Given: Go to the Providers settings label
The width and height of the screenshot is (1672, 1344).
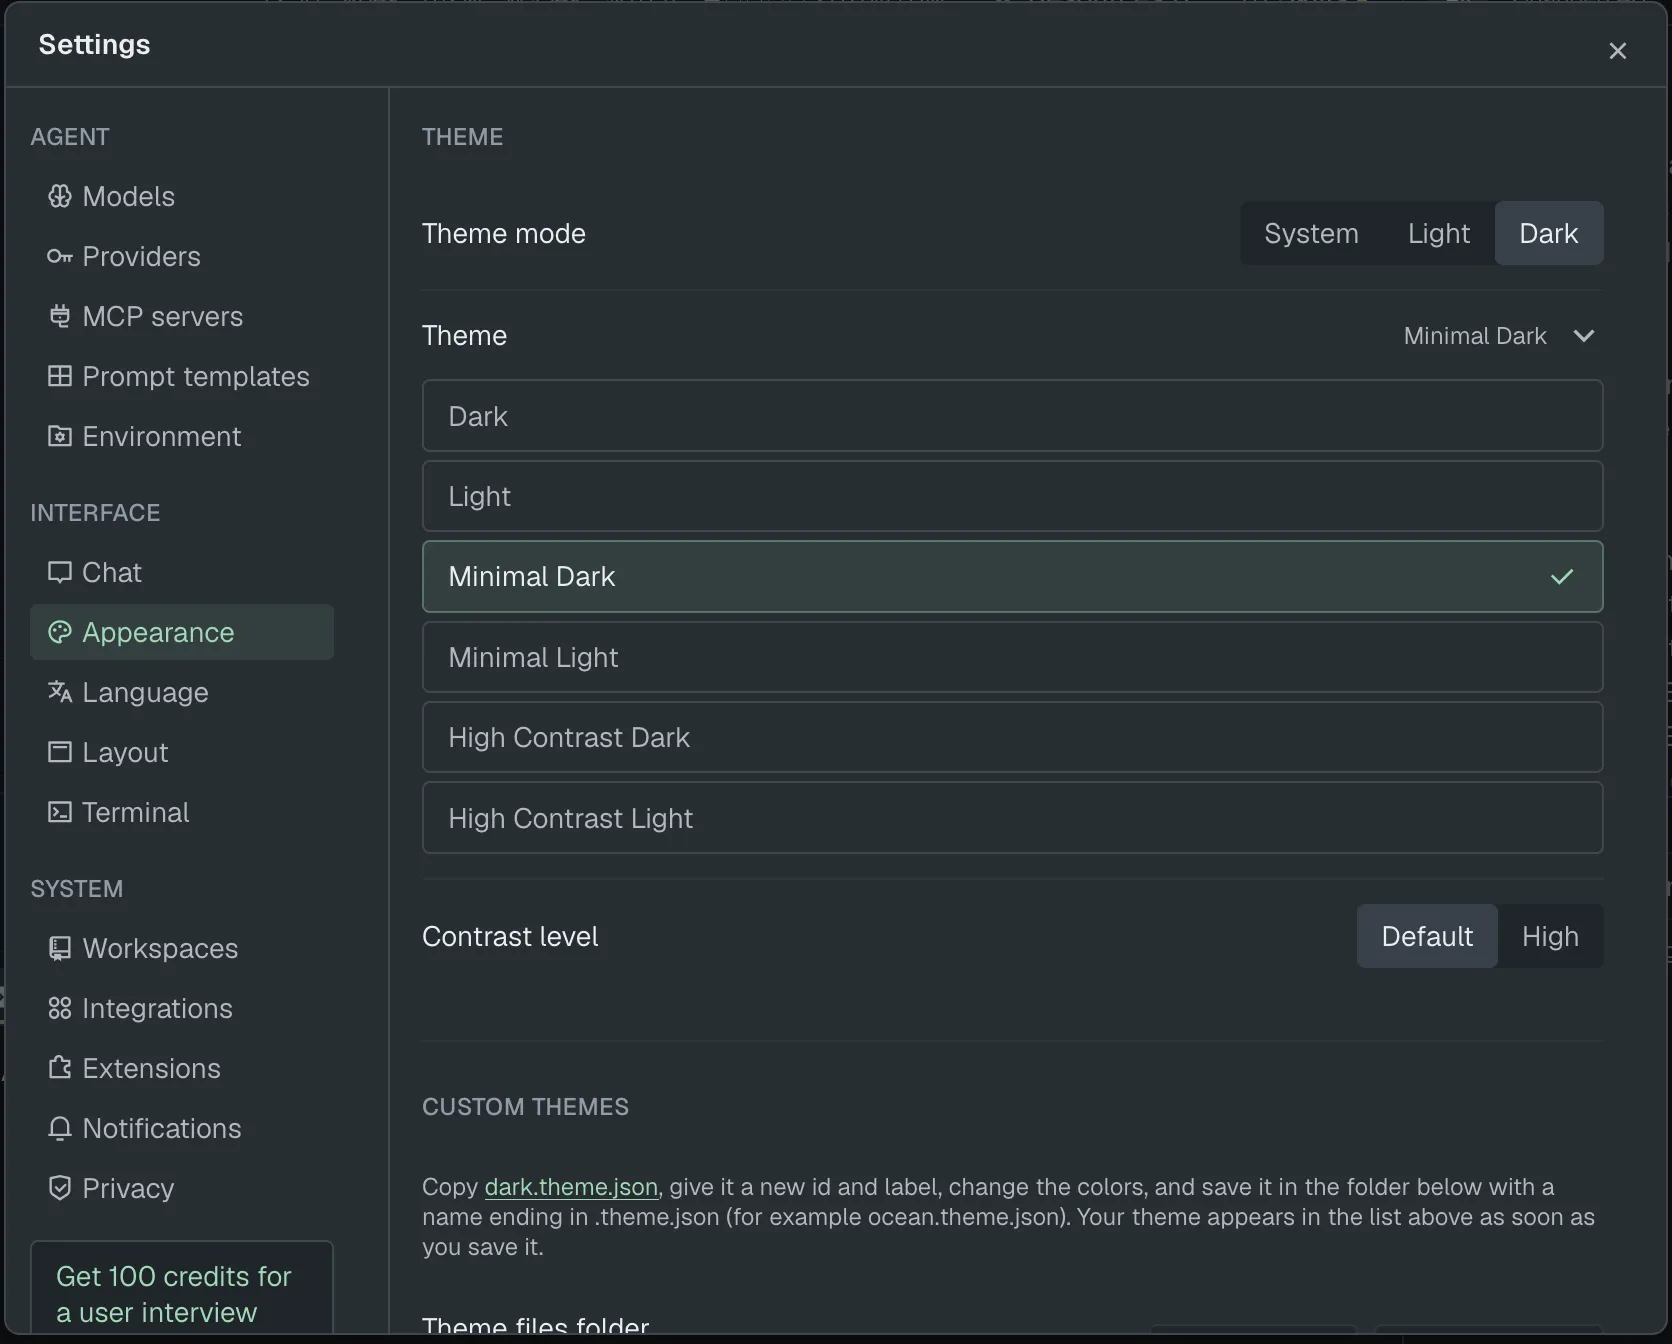Looking at the screenshot, I should coord(141,256).
